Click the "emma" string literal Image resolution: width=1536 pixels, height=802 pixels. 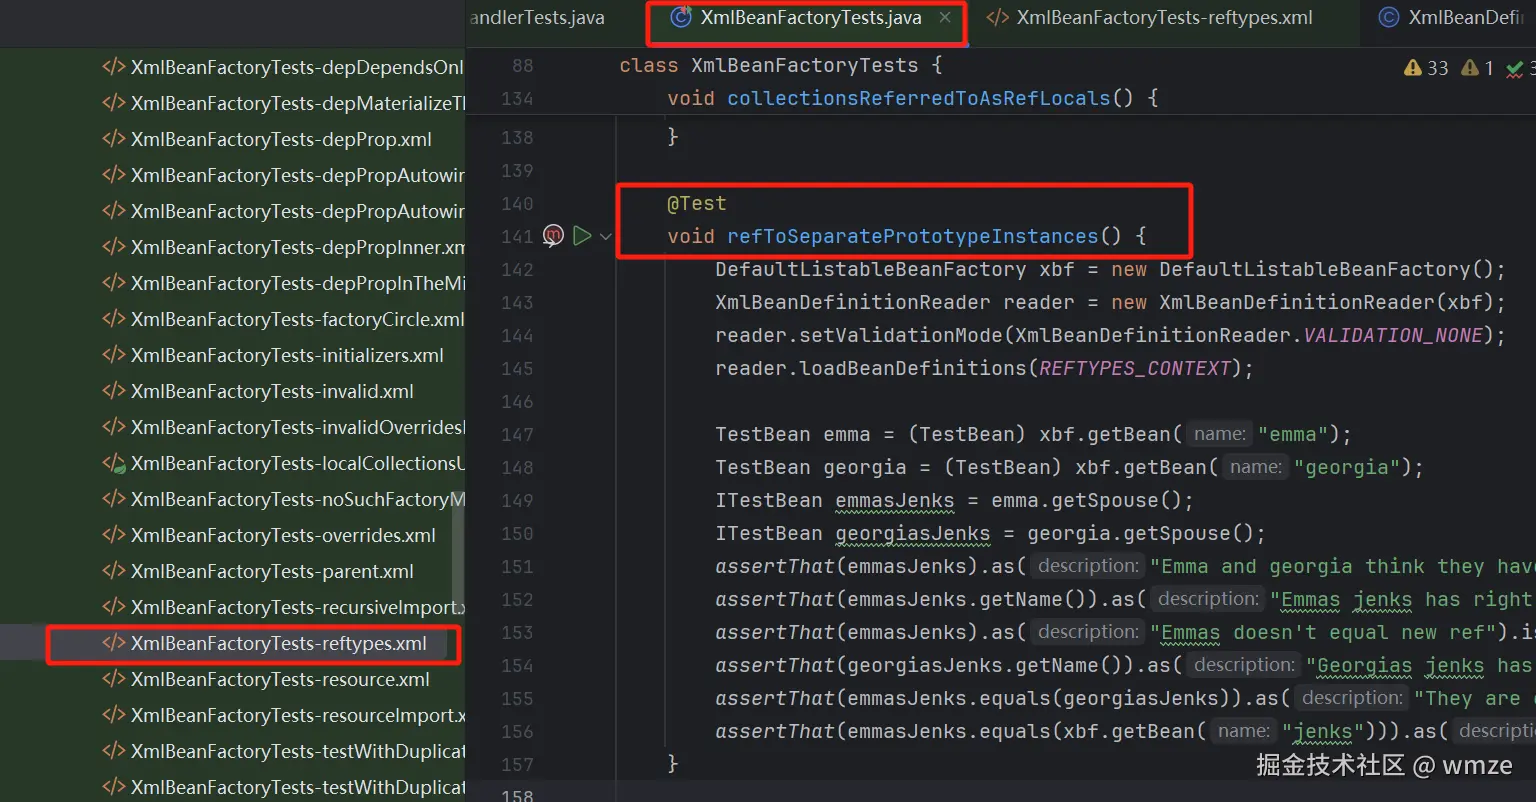tap(1295, 434)
